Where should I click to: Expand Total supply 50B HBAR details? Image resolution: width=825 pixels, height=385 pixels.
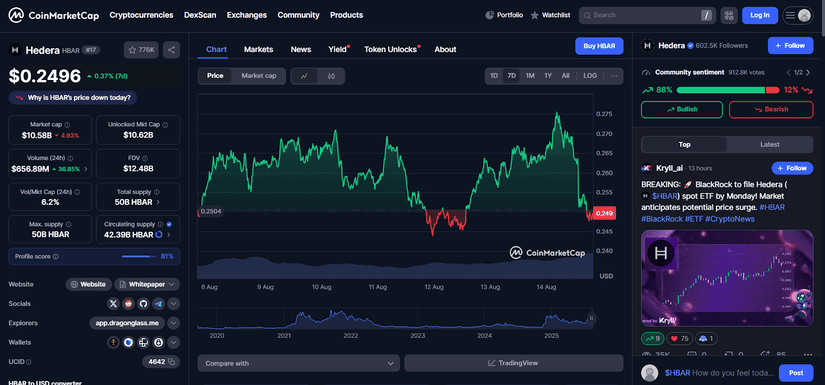(x=158, y=202)
